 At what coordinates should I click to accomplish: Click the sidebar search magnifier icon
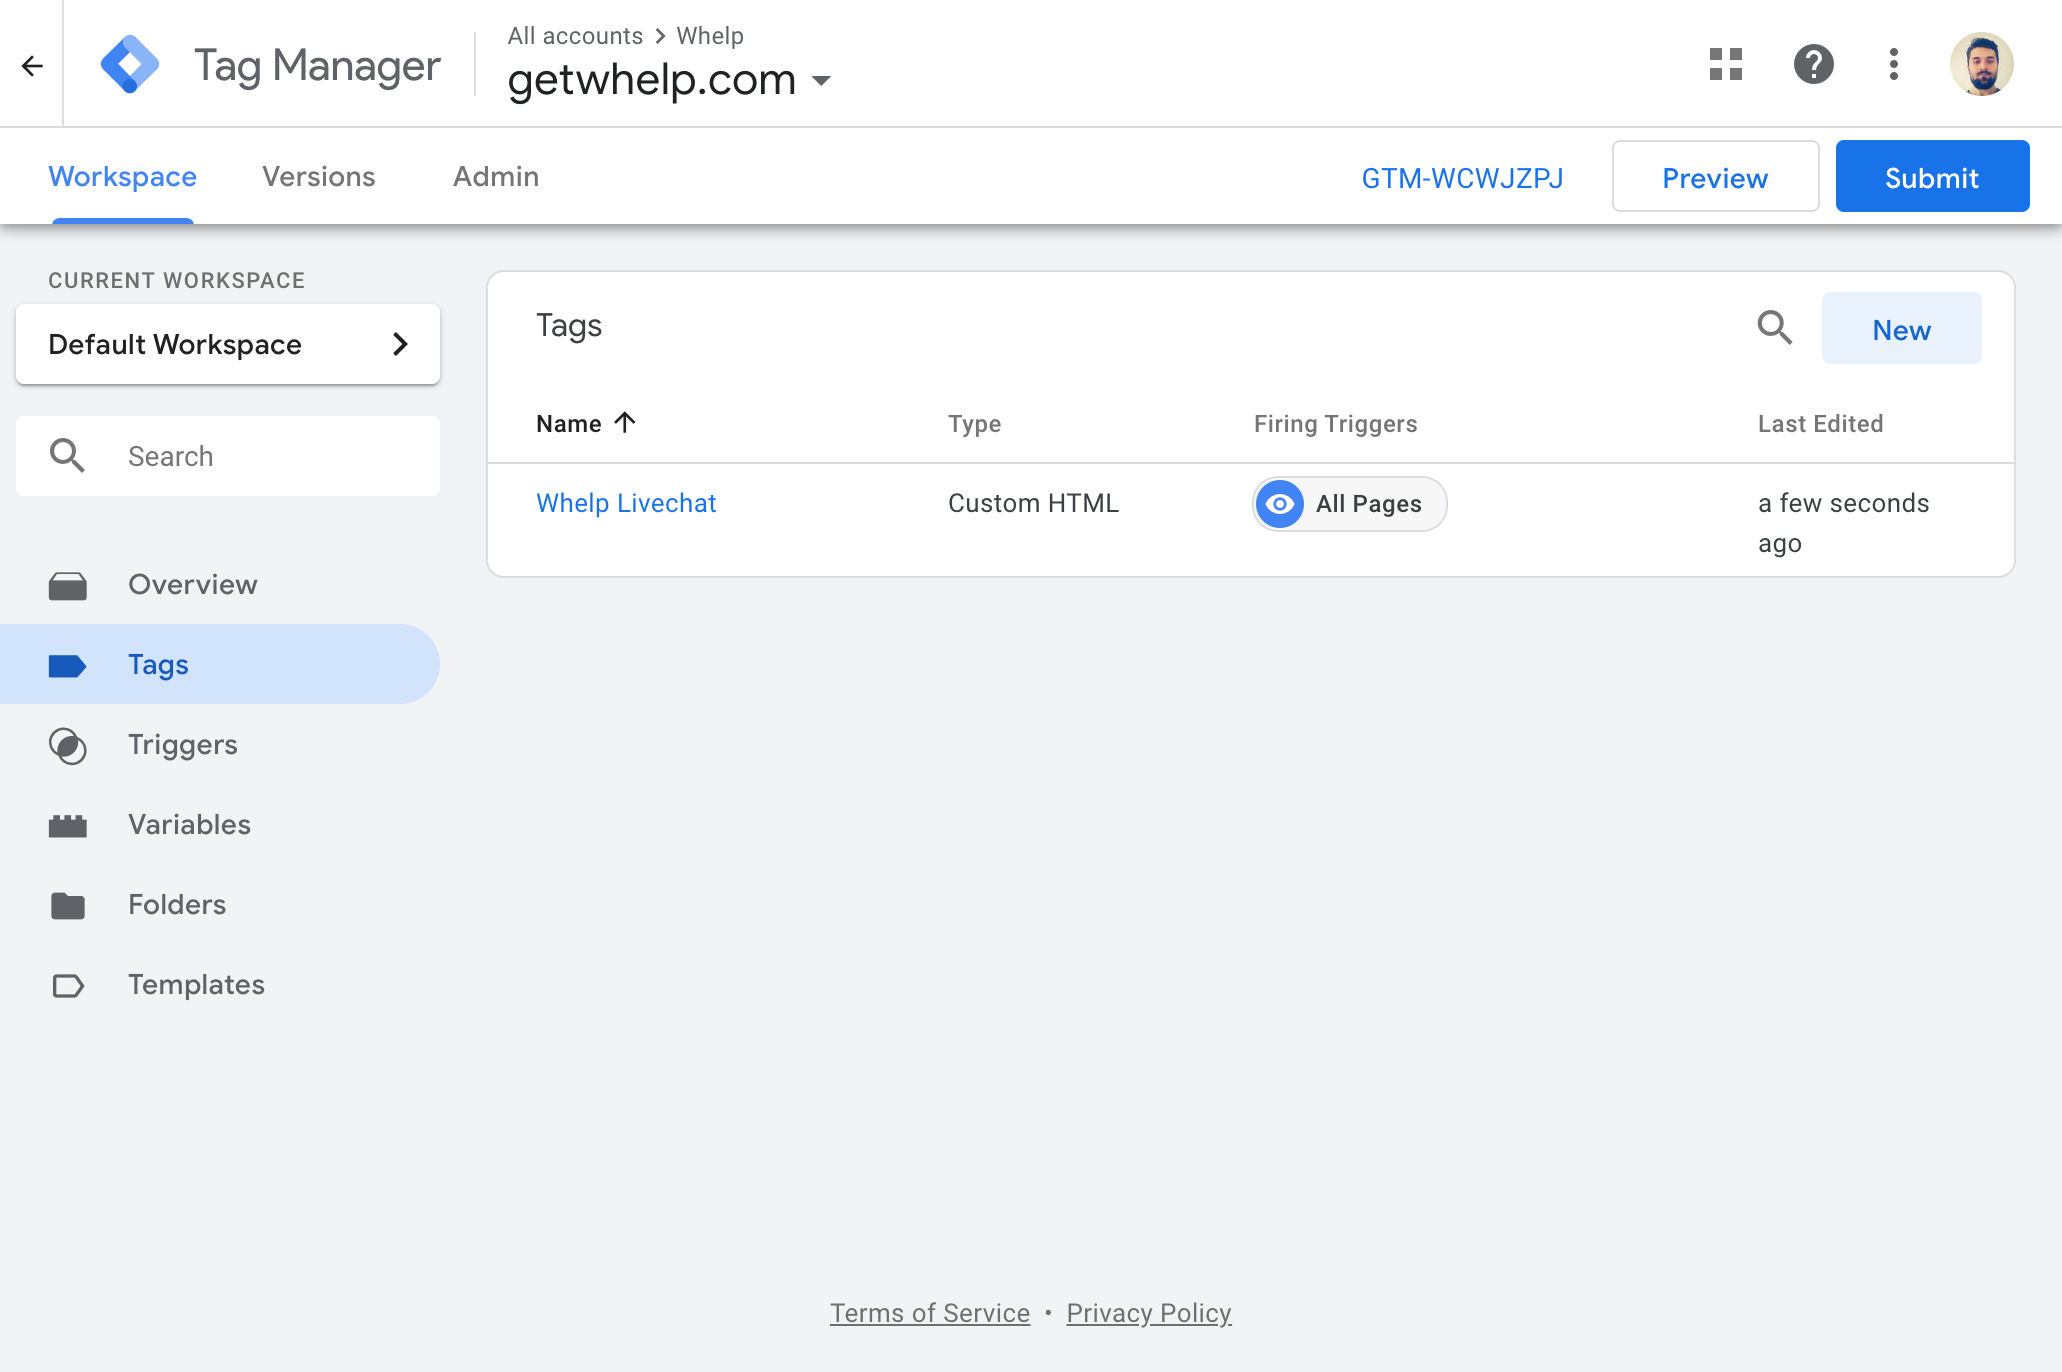click(67, 456)
